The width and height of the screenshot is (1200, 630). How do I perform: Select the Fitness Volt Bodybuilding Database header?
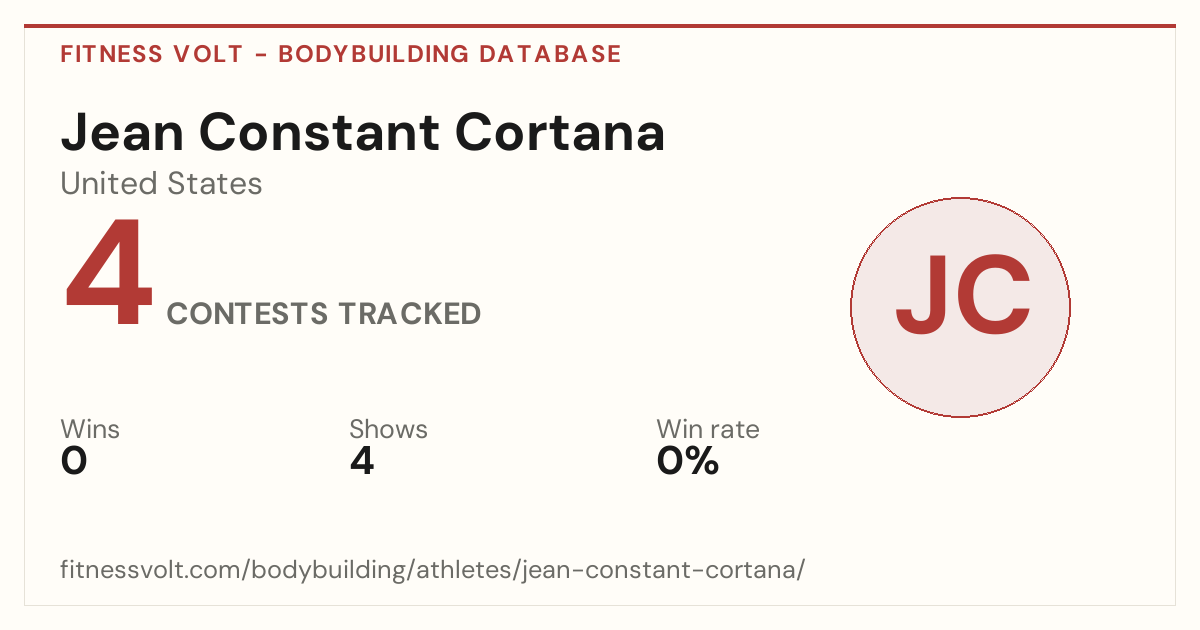341,54
